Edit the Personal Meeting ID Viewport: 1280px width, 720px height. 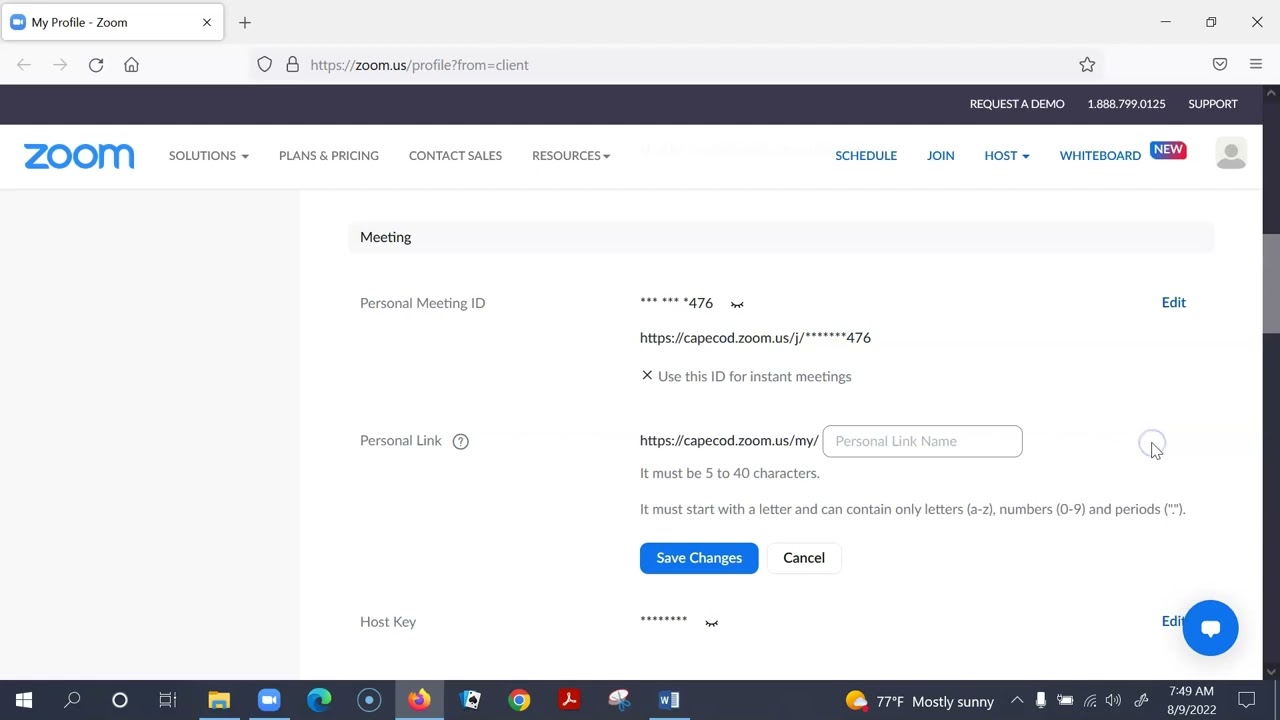pos(1173,302)
